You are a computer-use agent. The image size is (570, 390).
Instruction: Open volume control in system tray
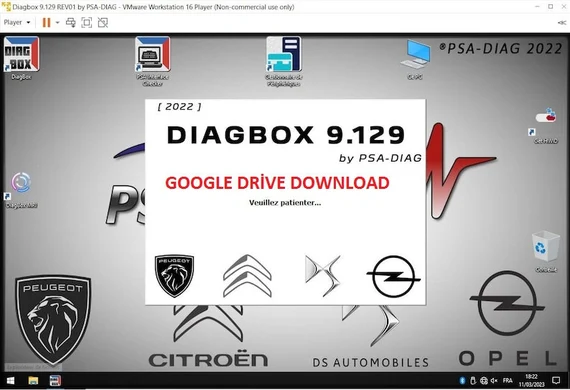coord(494,381)
